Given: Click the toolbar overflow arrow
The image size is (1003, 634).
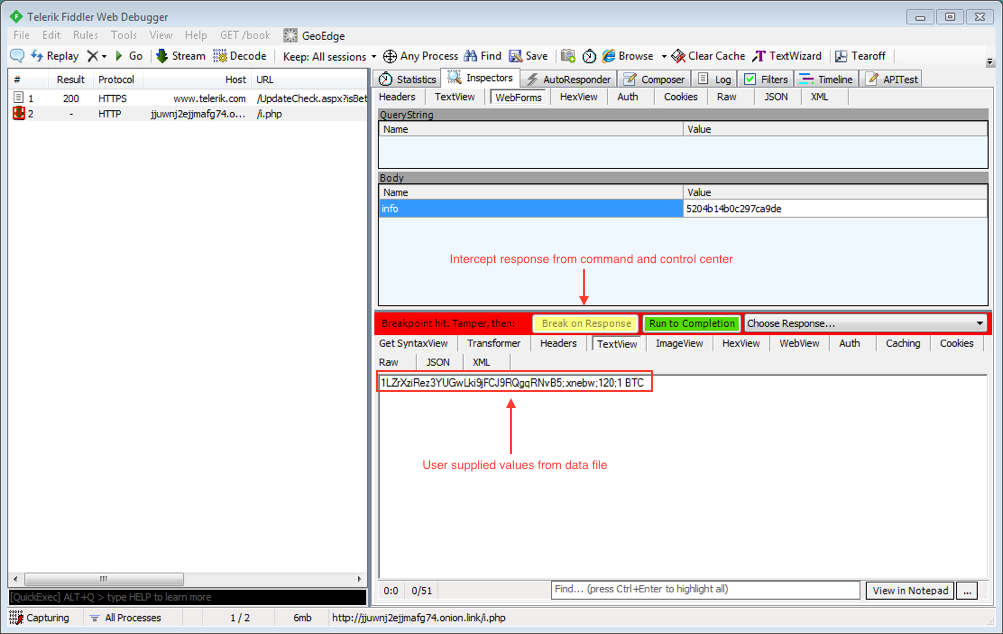Looking at the screenshot, I should point(990,62).
